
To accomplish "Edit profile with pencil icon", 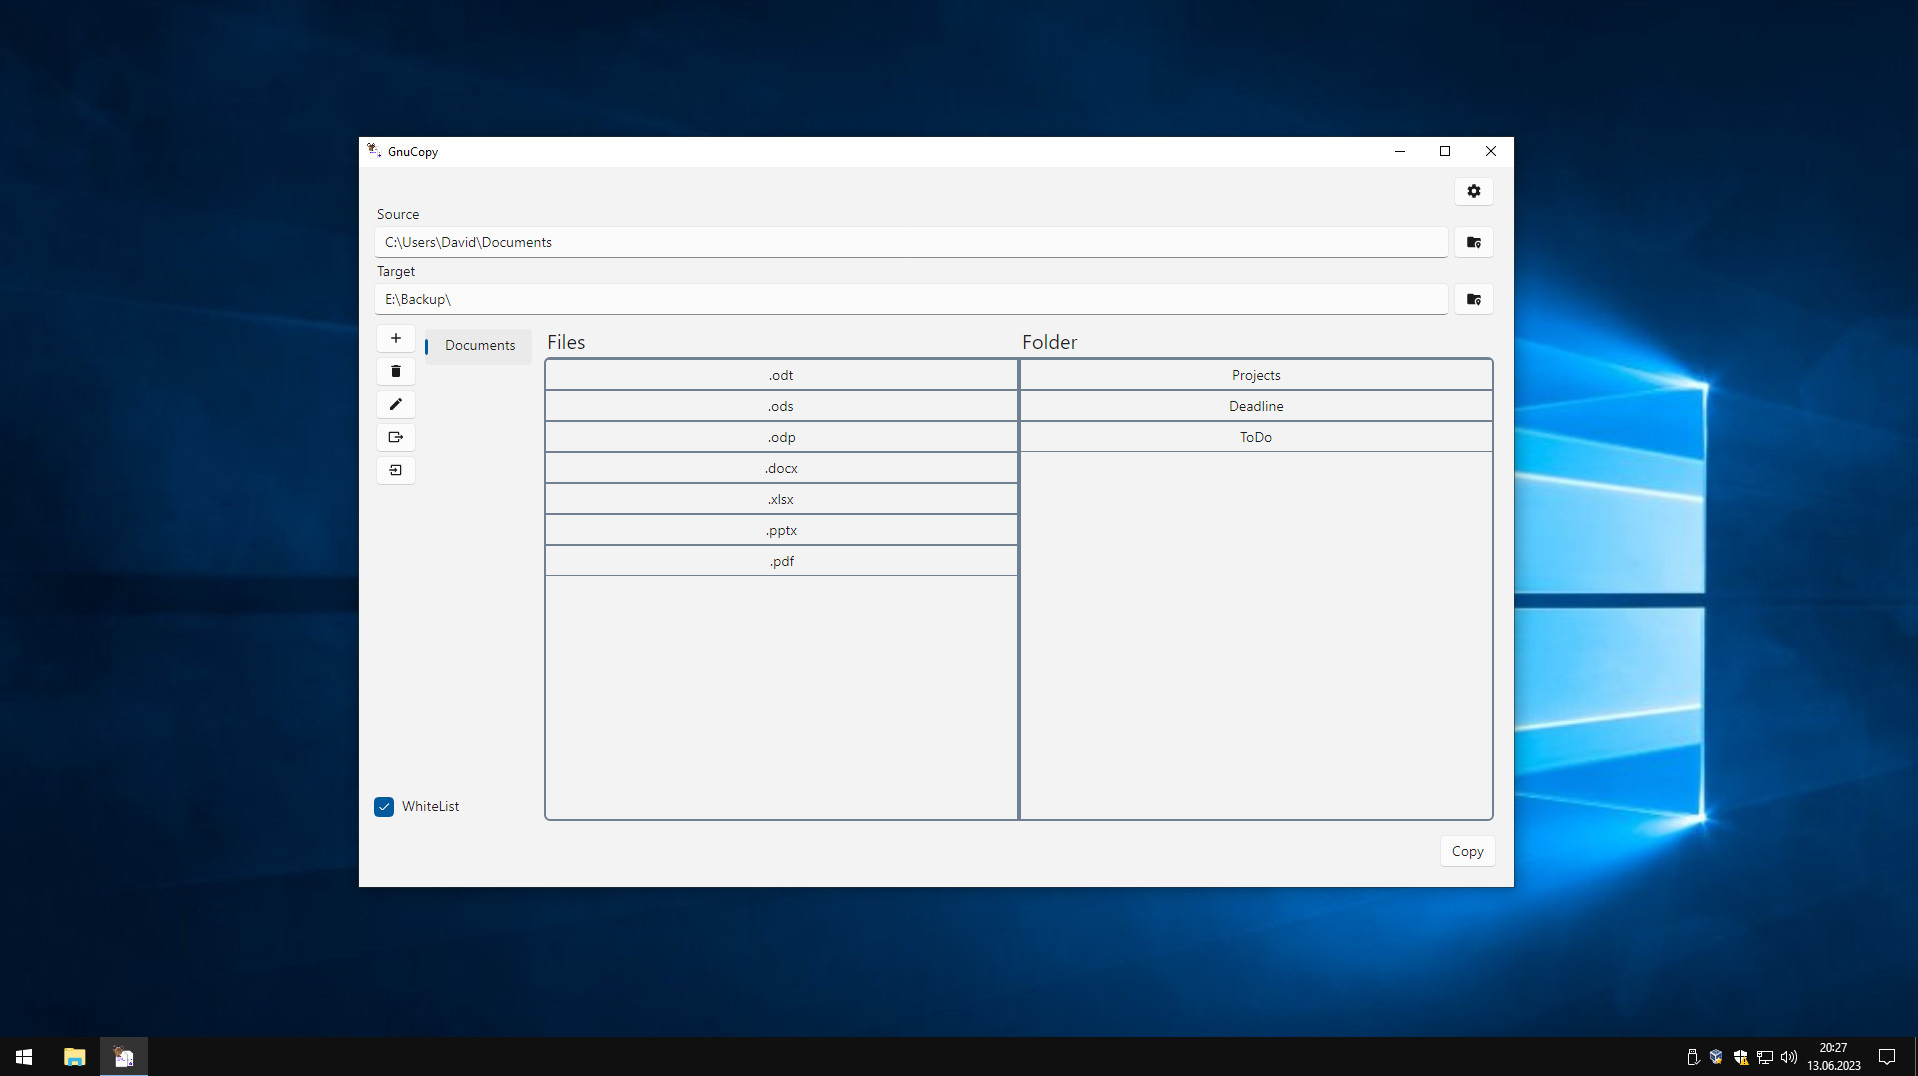I will click(396, 404).
